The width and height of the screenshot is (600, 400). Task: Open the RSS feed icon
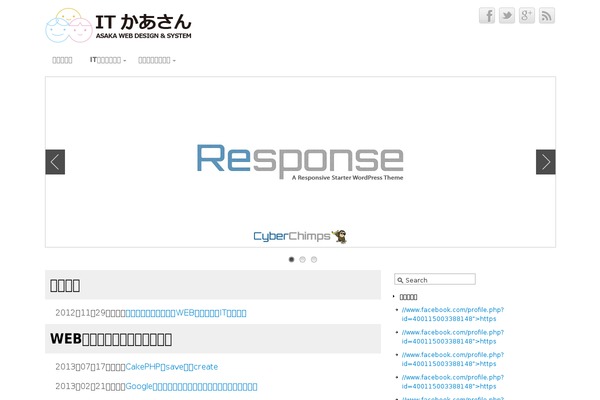(x=547, y=16)
